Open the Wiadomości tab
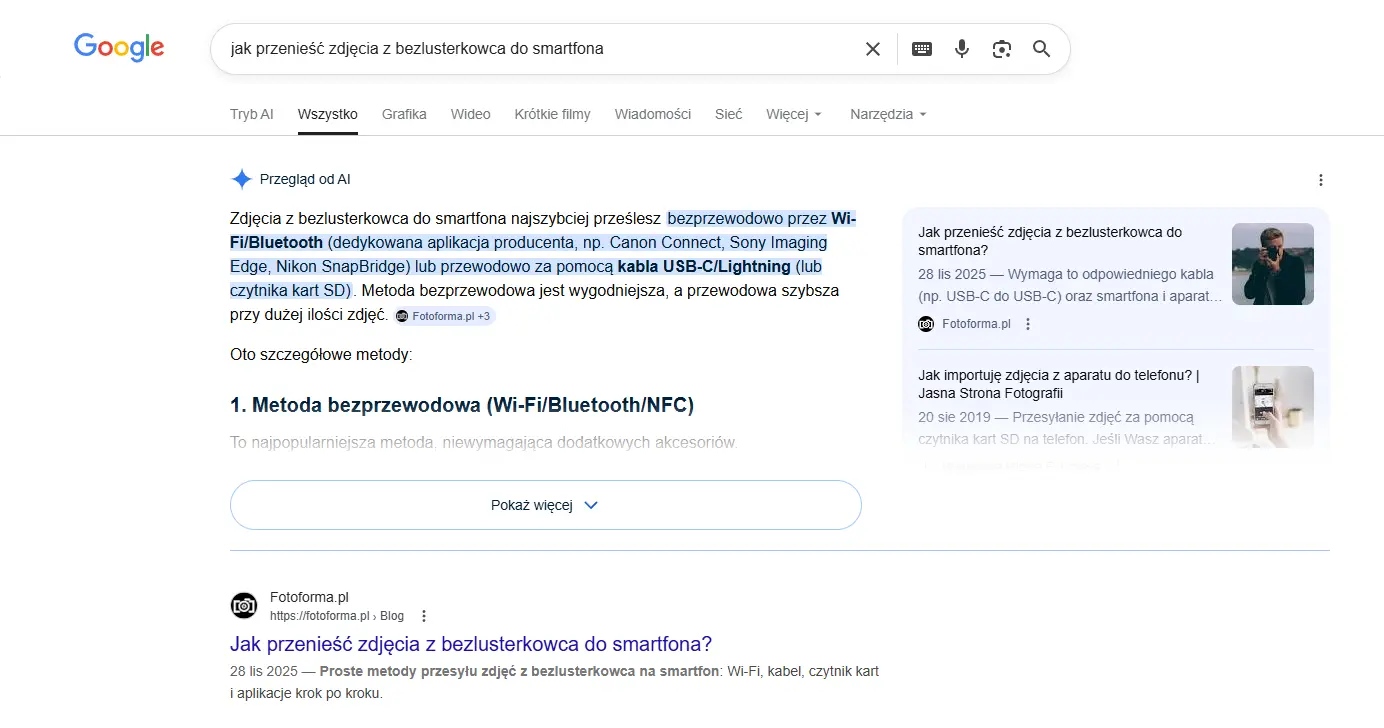This screenshot has height=728, width=1384. [652, 114]
